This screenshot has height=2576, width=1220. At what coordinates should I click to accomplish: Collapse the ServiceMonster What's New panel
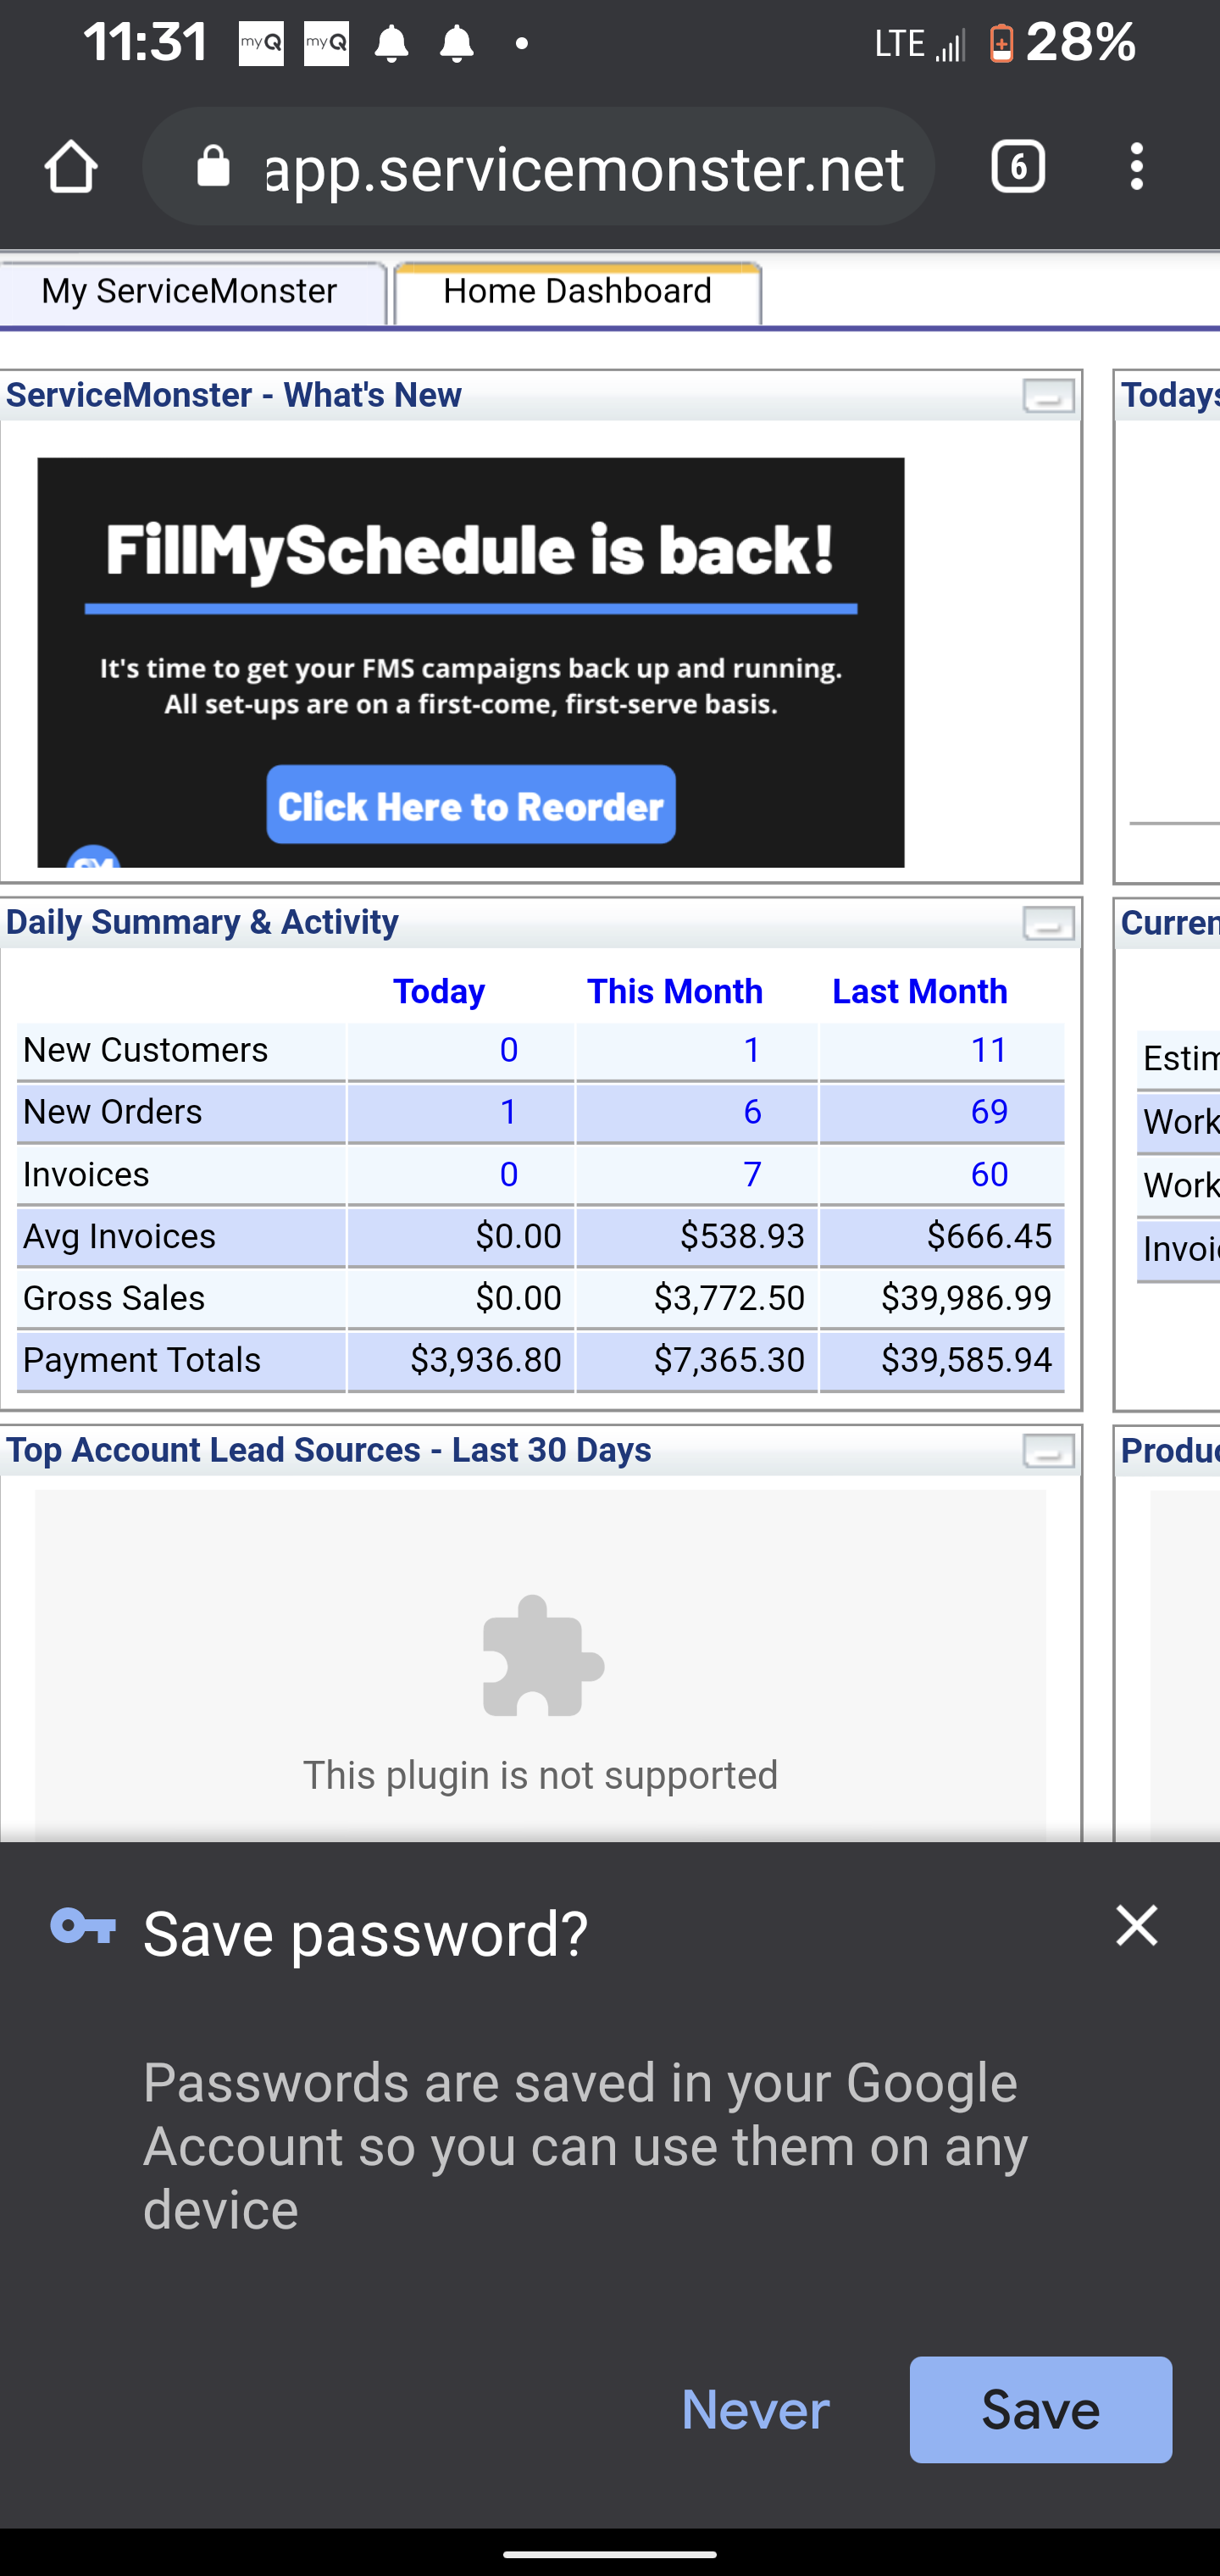tap(1048, 396)
